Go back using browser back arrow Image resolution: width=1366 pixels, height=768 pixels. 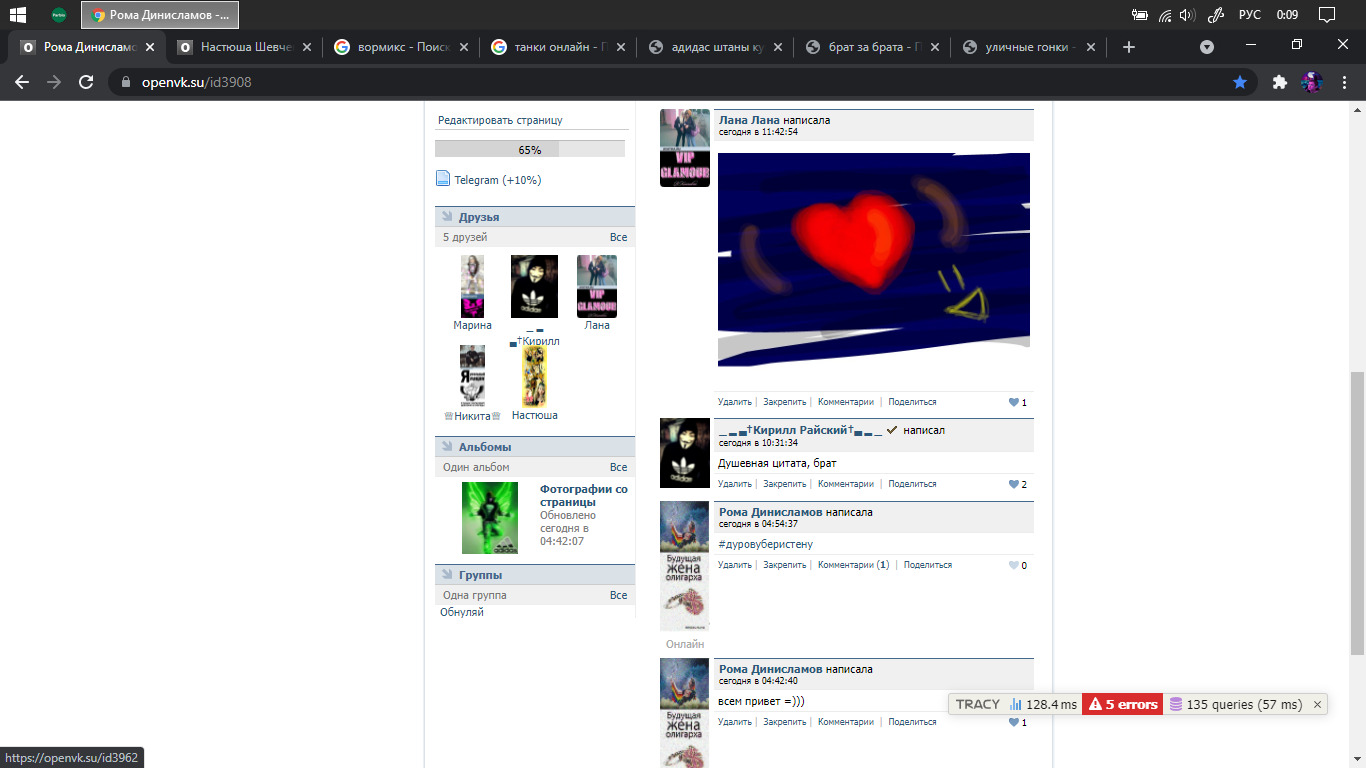[22, 83]
